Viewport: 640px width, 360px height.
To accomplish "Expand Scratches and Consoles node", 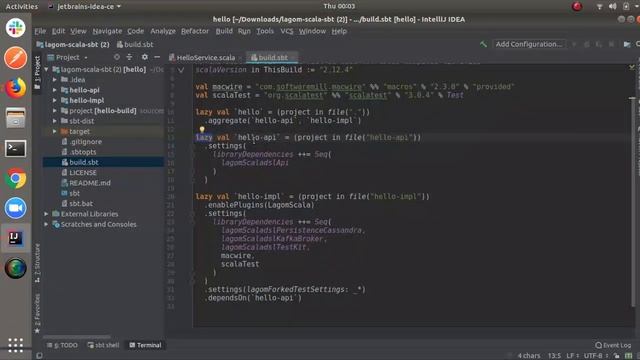I will pyautogui.click(x=47, y=224).
